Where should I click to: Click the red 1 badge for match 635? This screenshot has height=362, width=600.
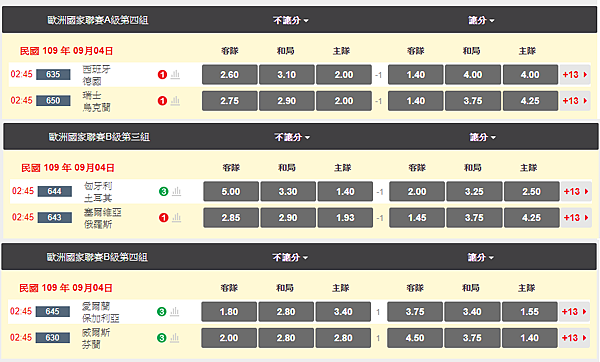point(162,75)
